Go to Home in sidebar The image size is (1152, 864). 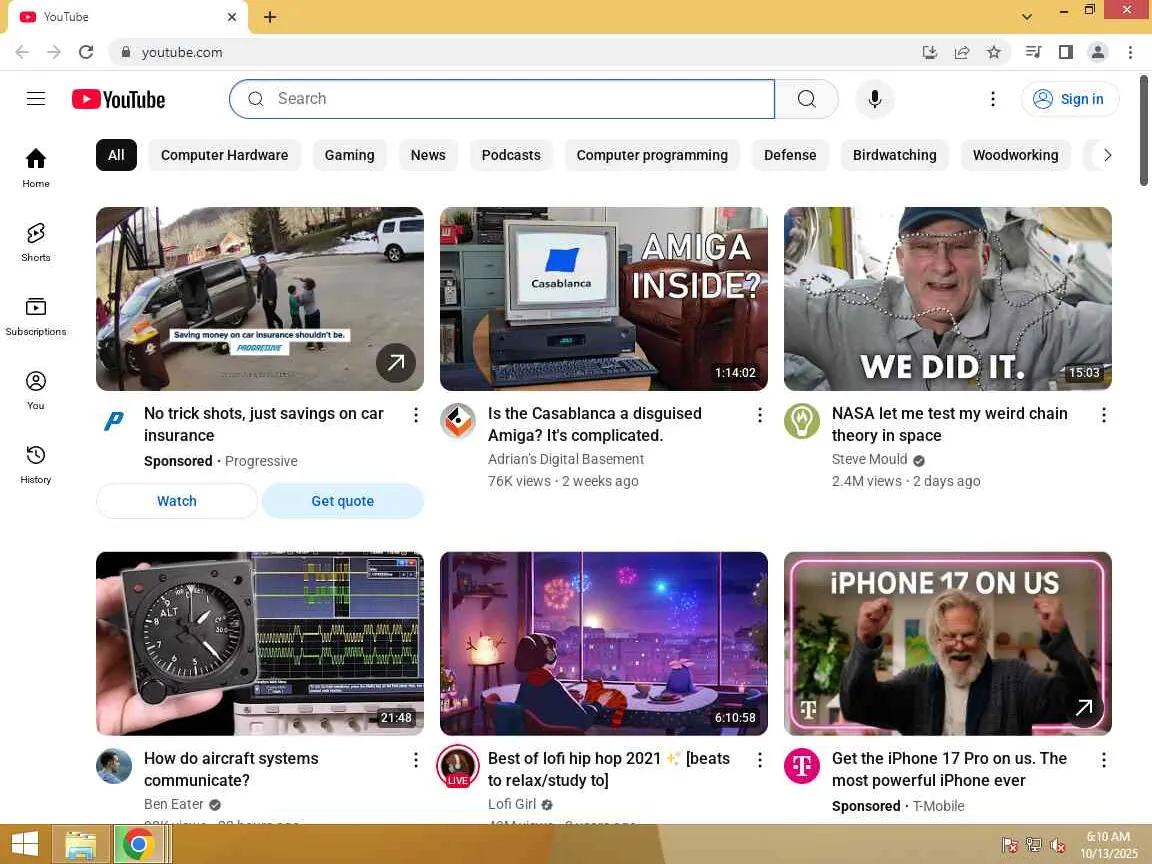[x=36, y=168]
